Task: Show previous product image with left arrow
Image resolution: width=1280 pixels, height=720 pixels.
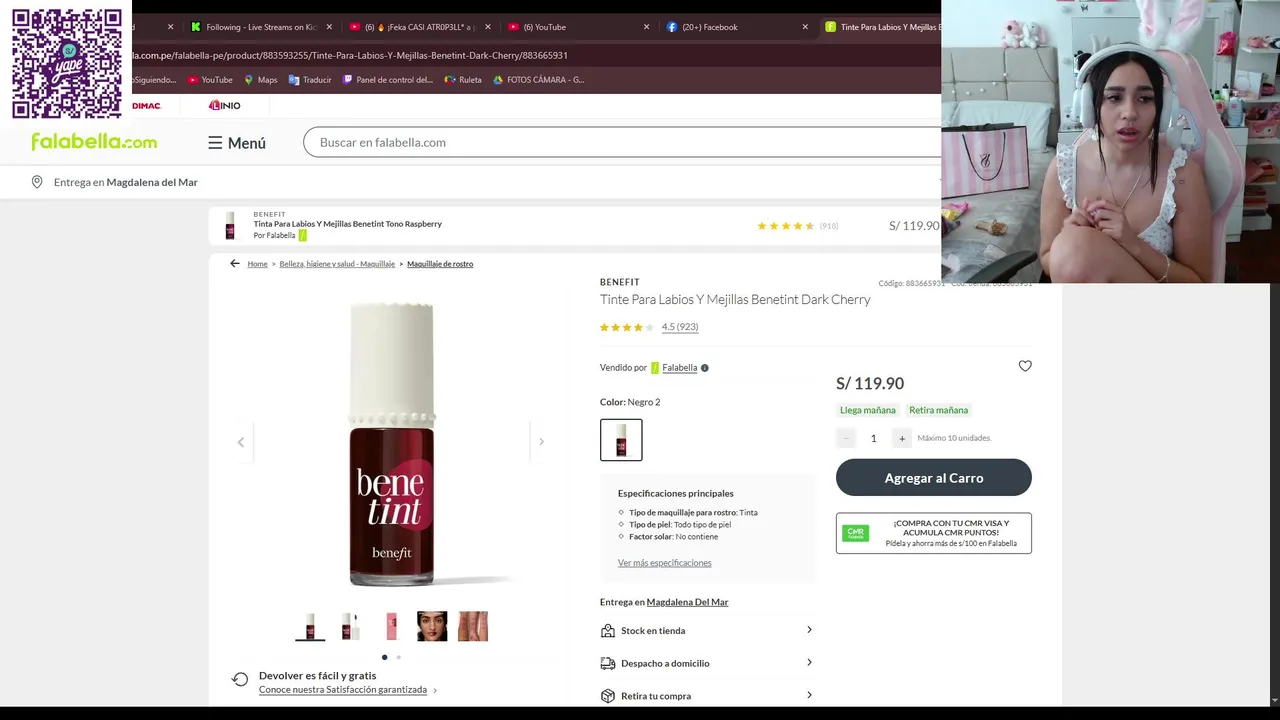Action: [240, 442]
